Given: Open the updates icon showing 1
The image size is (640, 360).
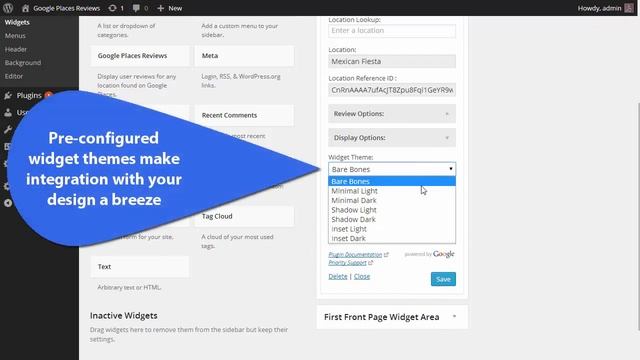Looking at the screenshot, I should [113, 8].
